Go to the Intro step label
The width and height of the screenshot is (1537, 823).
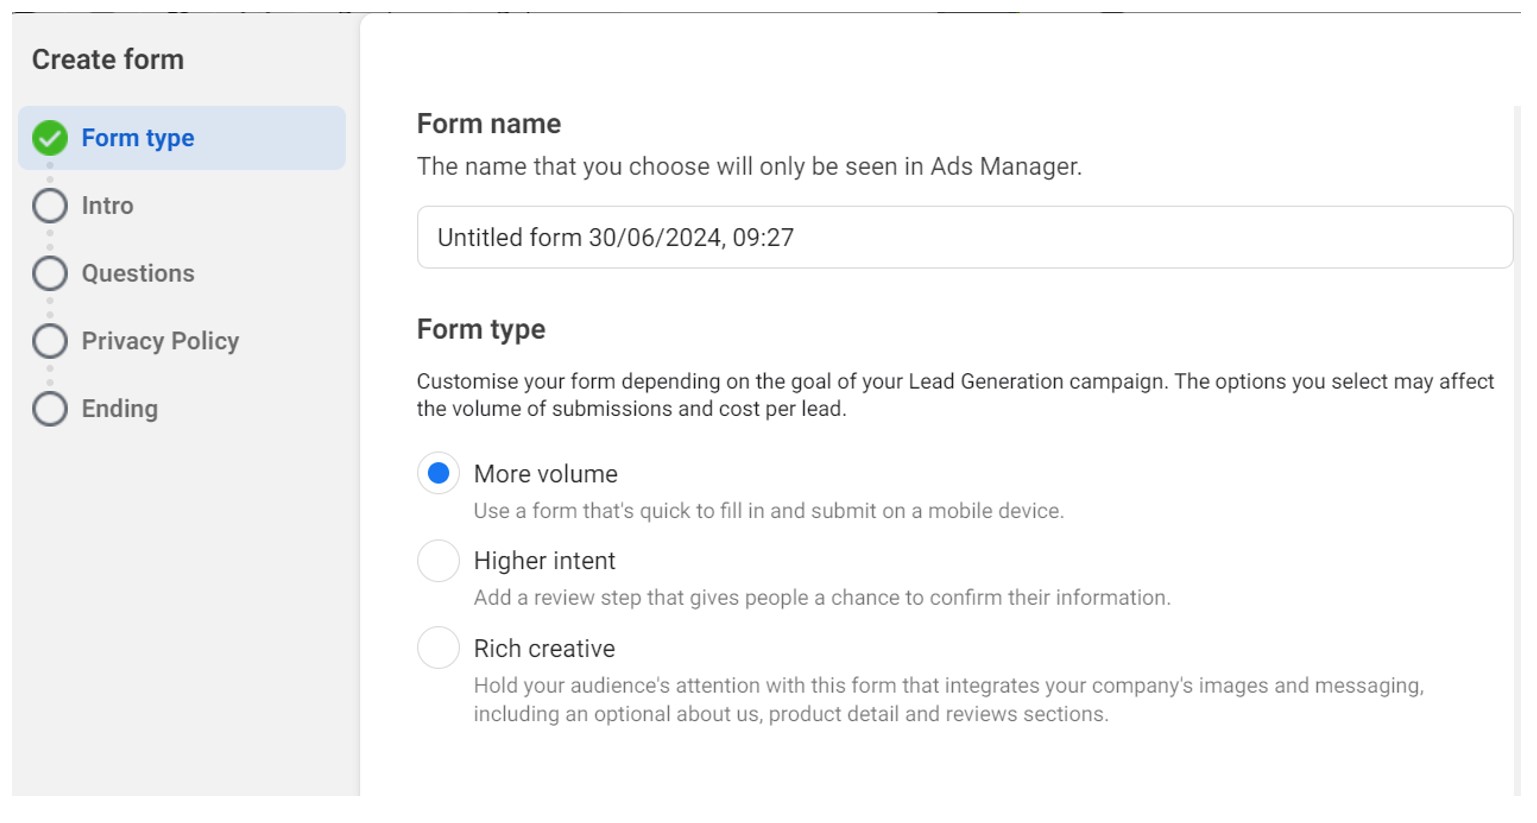pos(107,206)
